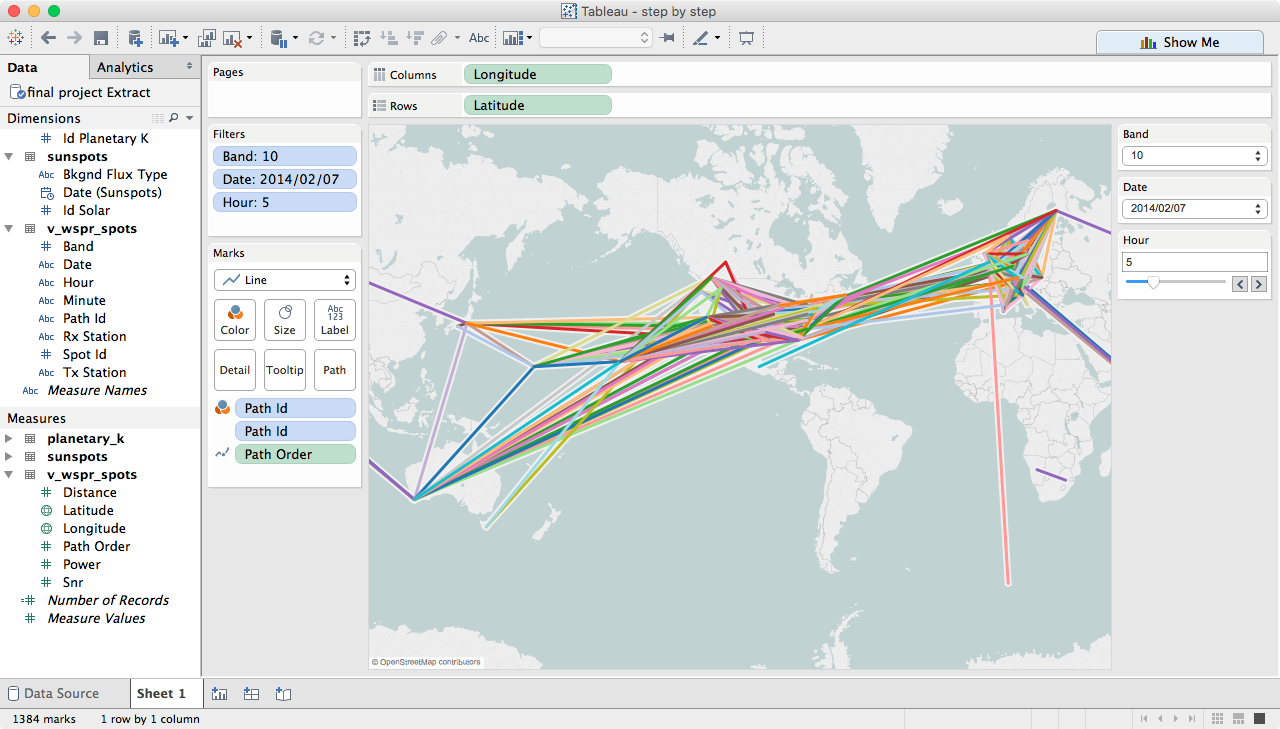Viewport: 1280px width, 729px height.
Task: Click the Path marks card button
Action: tap(335, 370)
